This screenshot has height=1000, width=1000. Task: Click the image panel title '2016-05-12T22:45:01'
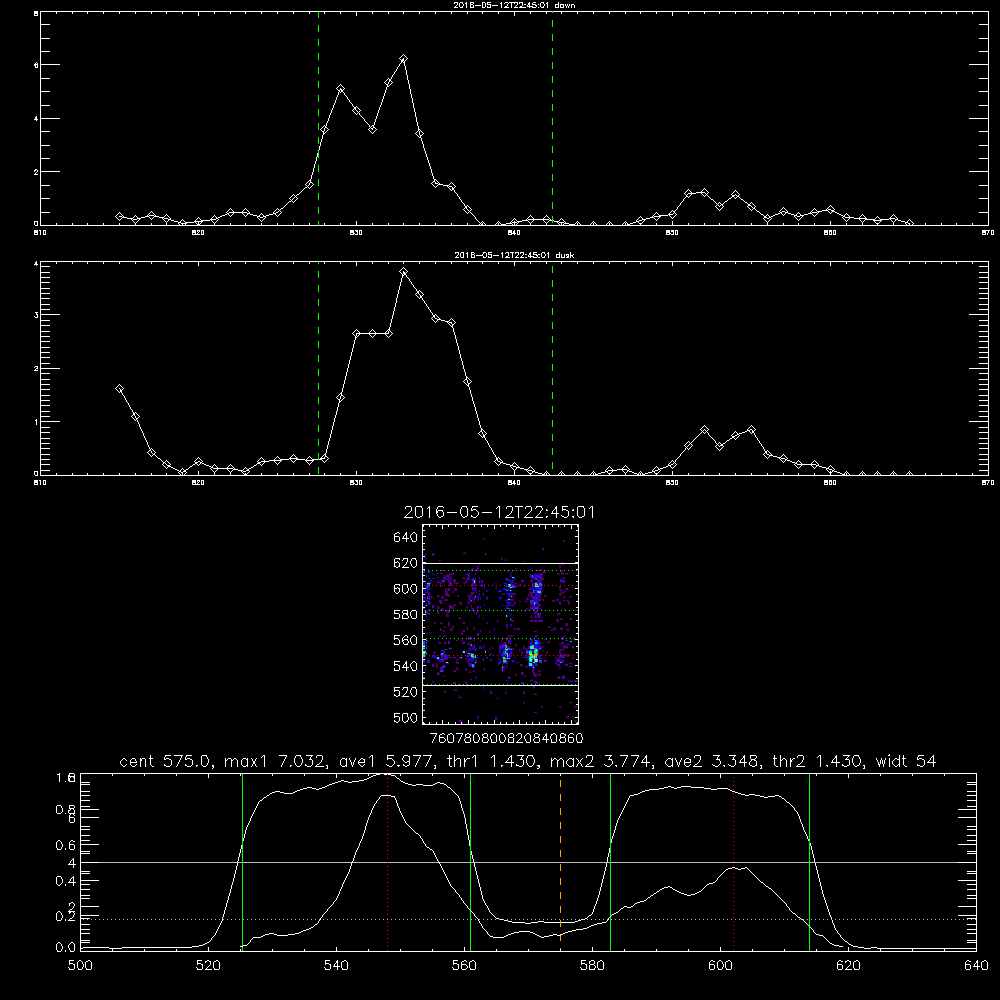coord(499,512)
